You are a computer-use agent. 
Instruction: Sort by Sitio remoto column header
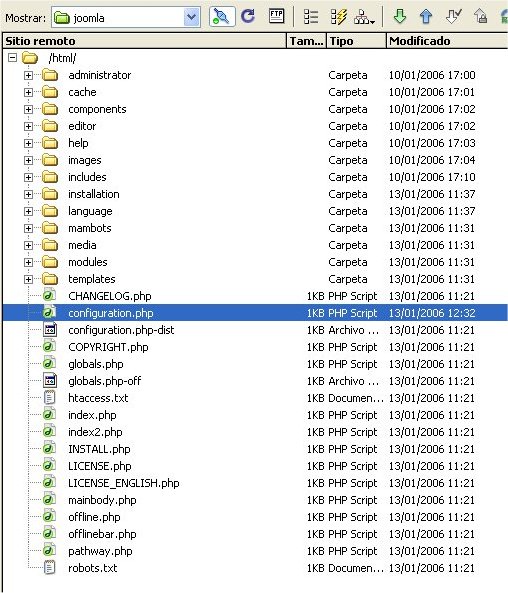[x=144, y=41]
